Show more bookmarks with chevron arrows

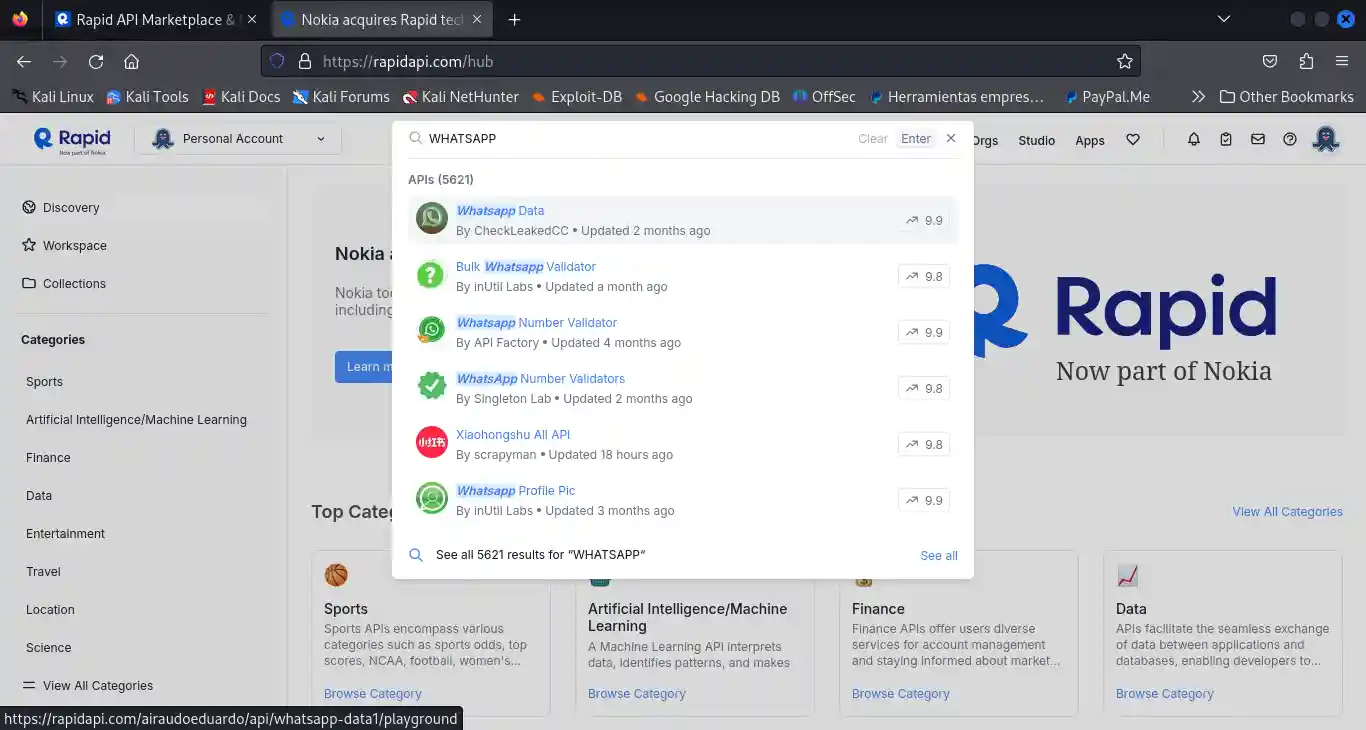(x=1198, y=97)
